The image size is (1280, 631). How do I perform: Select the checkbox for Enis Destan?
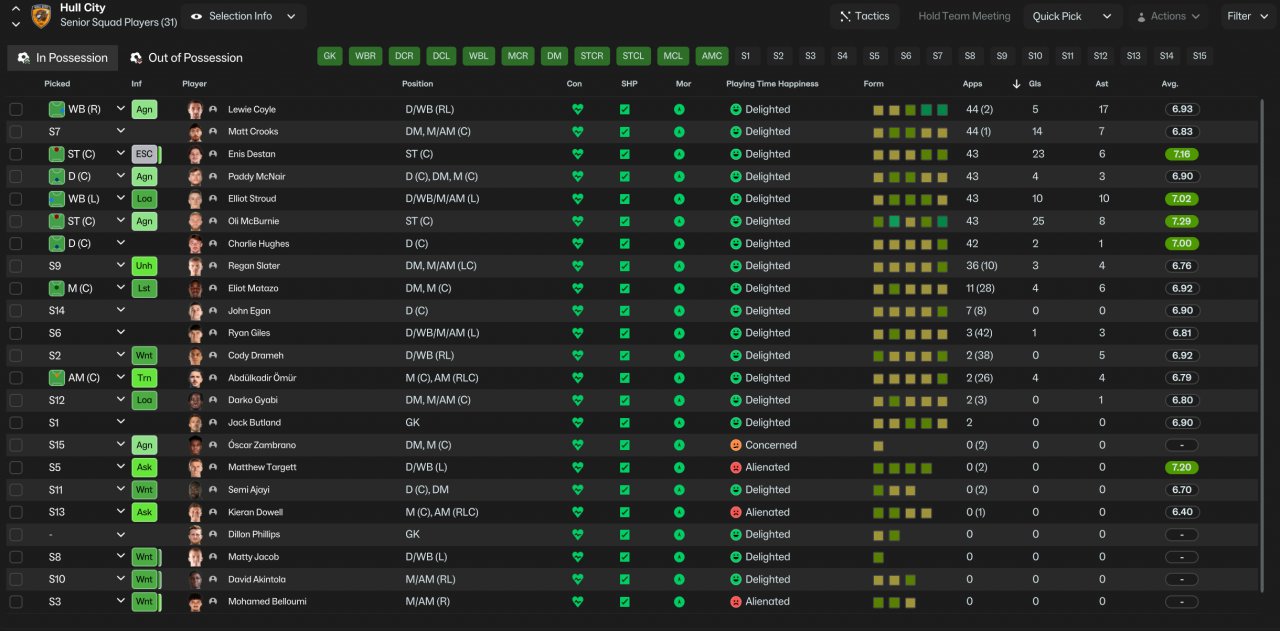tap(16, 154)
